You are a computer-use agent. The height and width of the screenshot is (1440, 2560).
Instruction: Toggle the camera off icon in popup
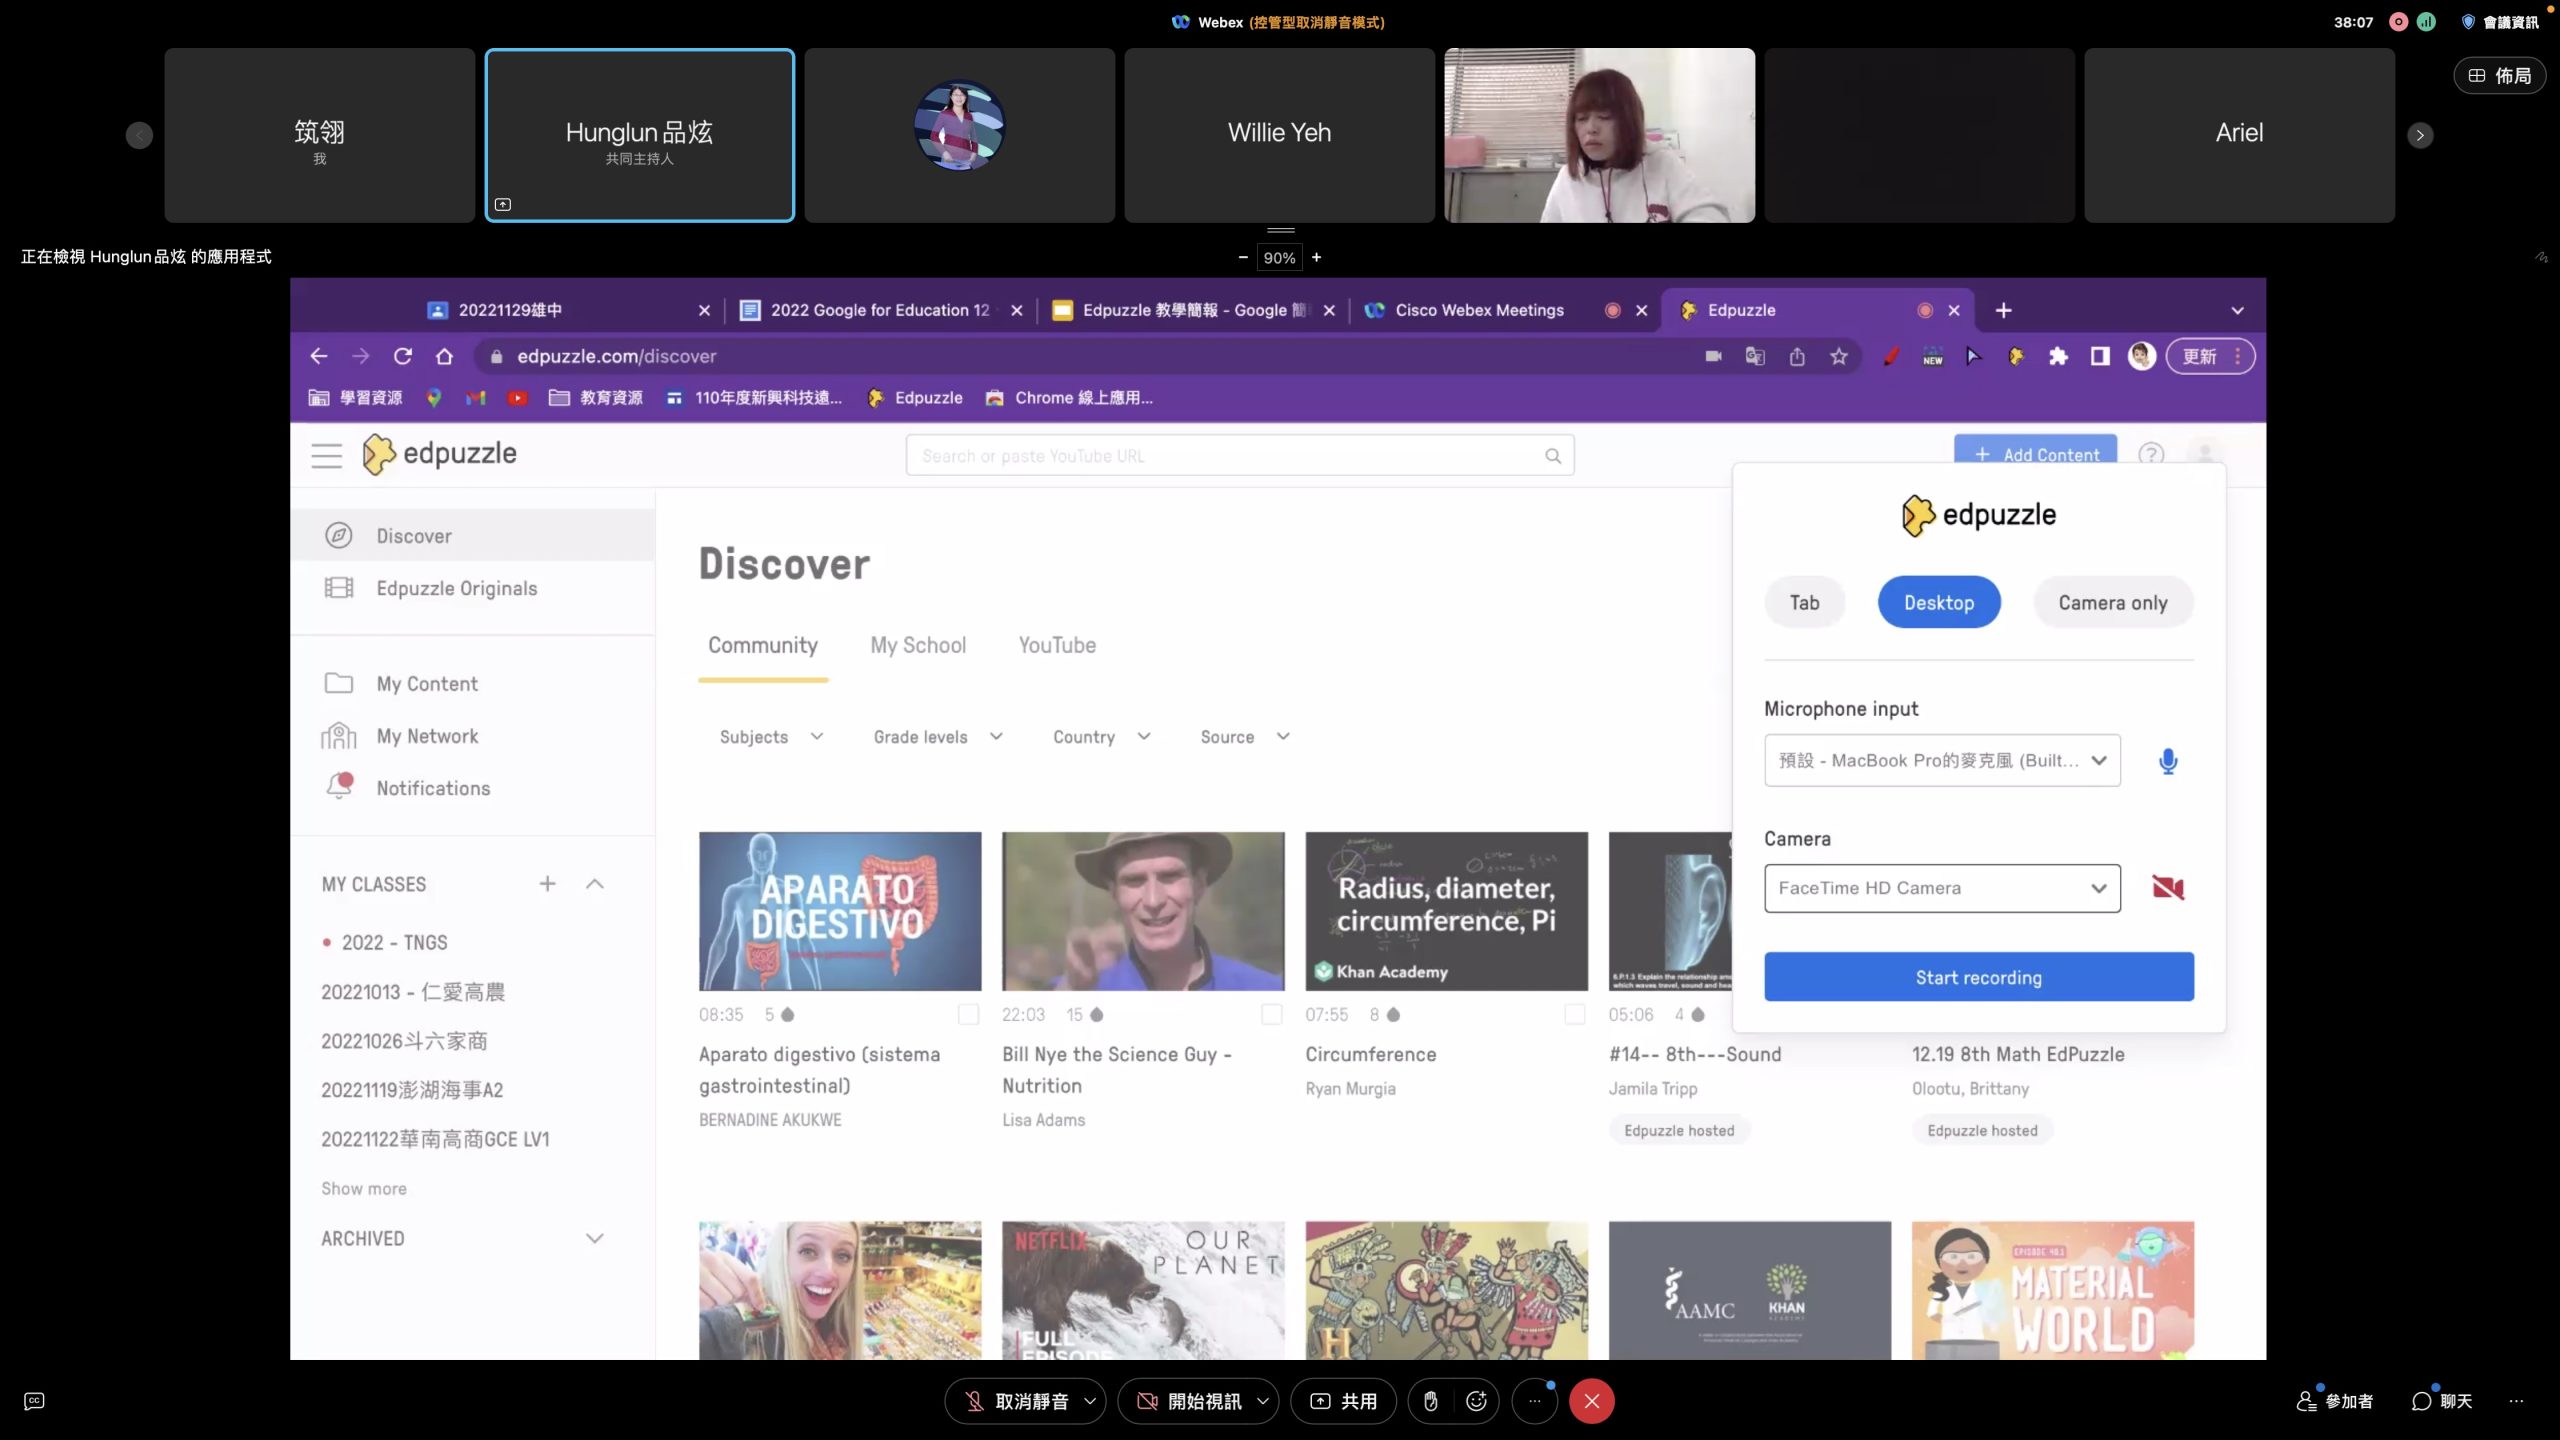(2167, 887)
